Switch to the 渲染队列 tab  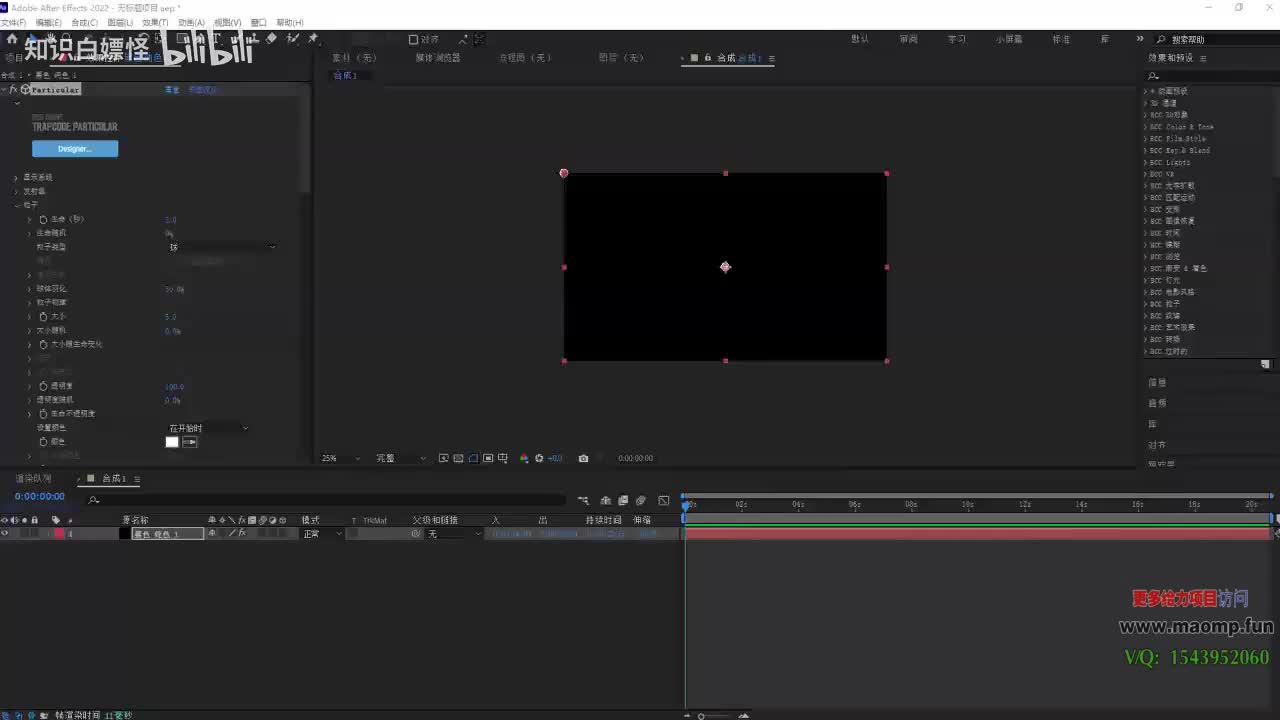click(33, 479)
